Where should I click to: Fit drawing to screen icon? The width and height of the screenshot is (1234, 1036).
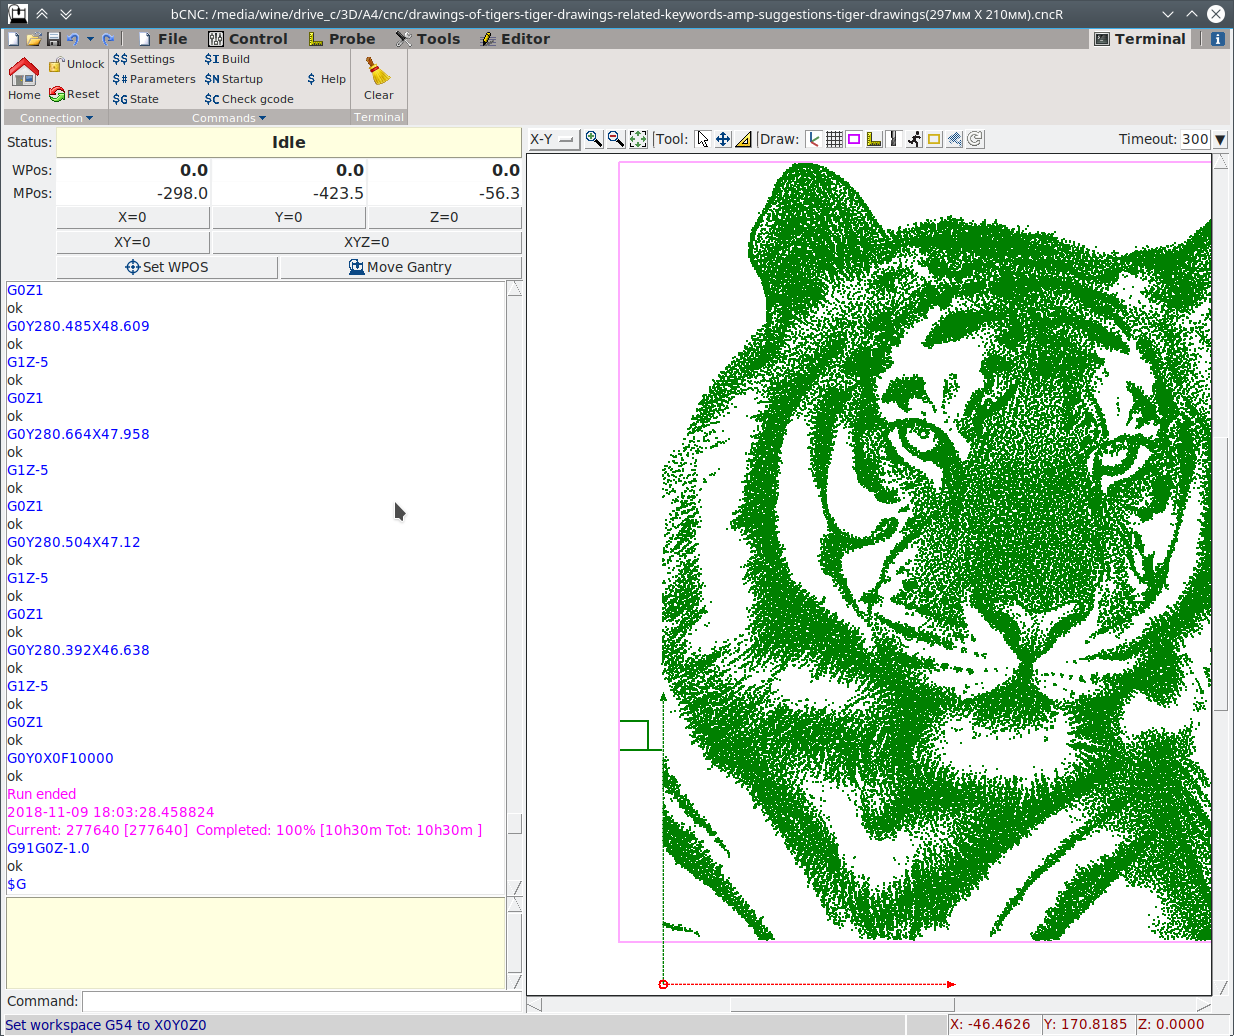coord(638,139)
